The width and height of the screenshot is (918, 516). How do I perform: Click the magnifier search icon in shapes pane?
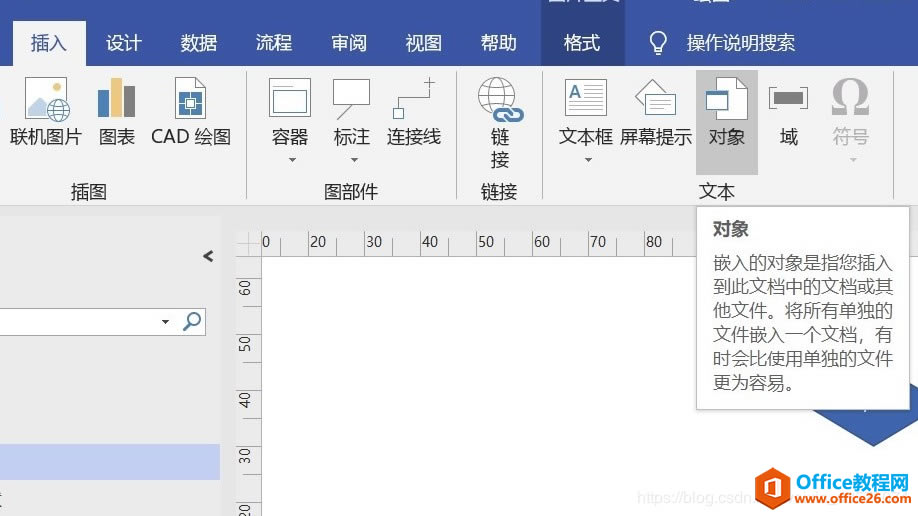click(x=192, y=321)
